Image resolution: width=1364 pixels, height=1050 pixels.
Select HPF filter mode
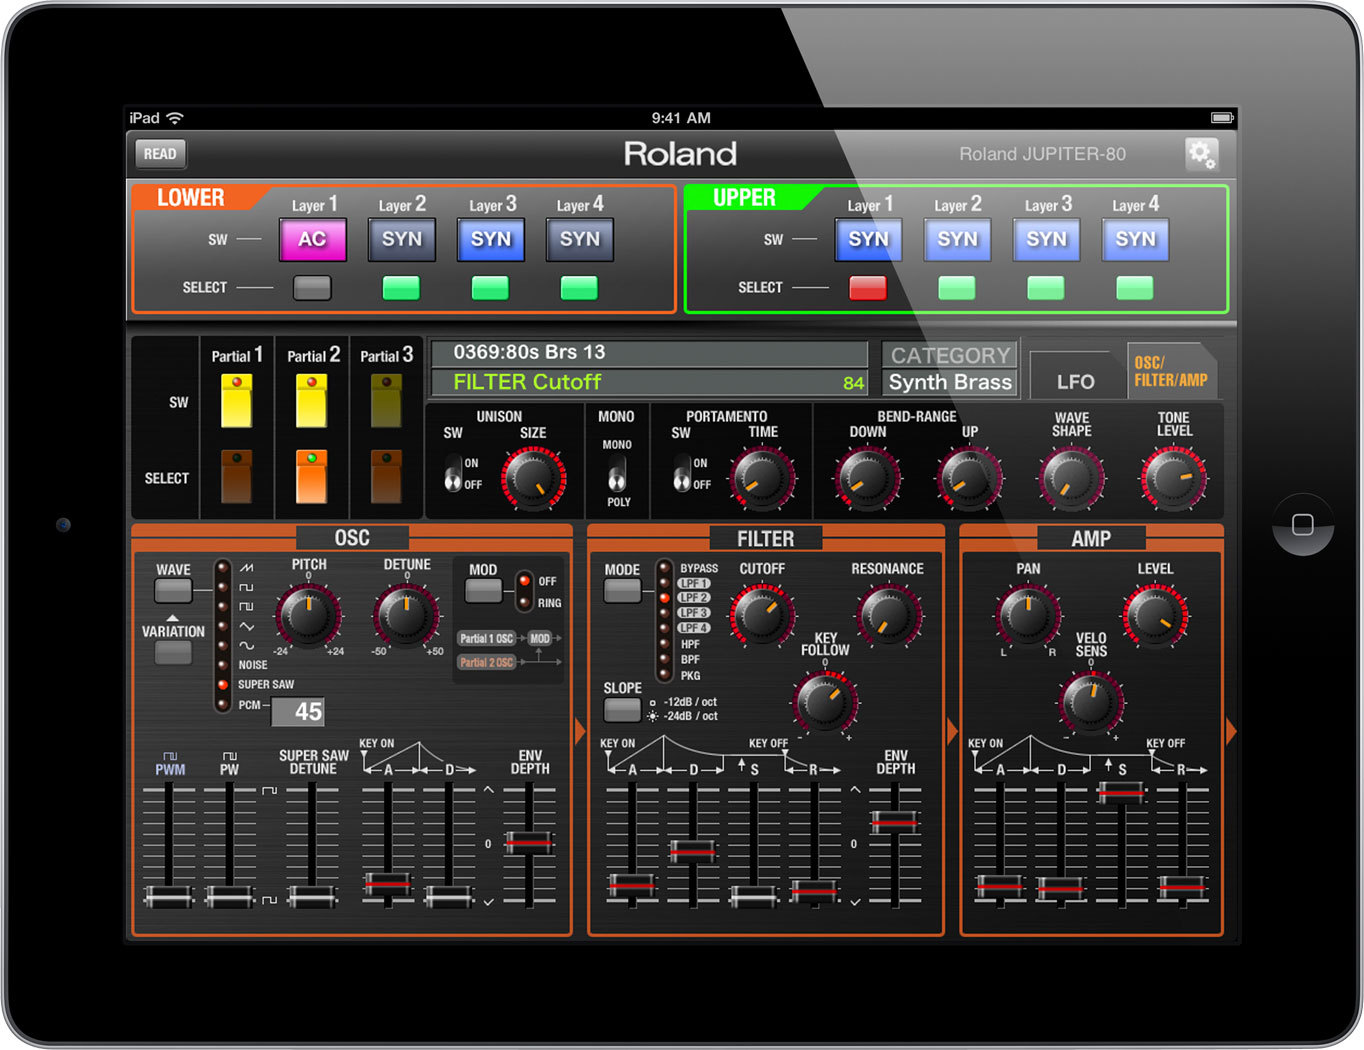[690, 645]
